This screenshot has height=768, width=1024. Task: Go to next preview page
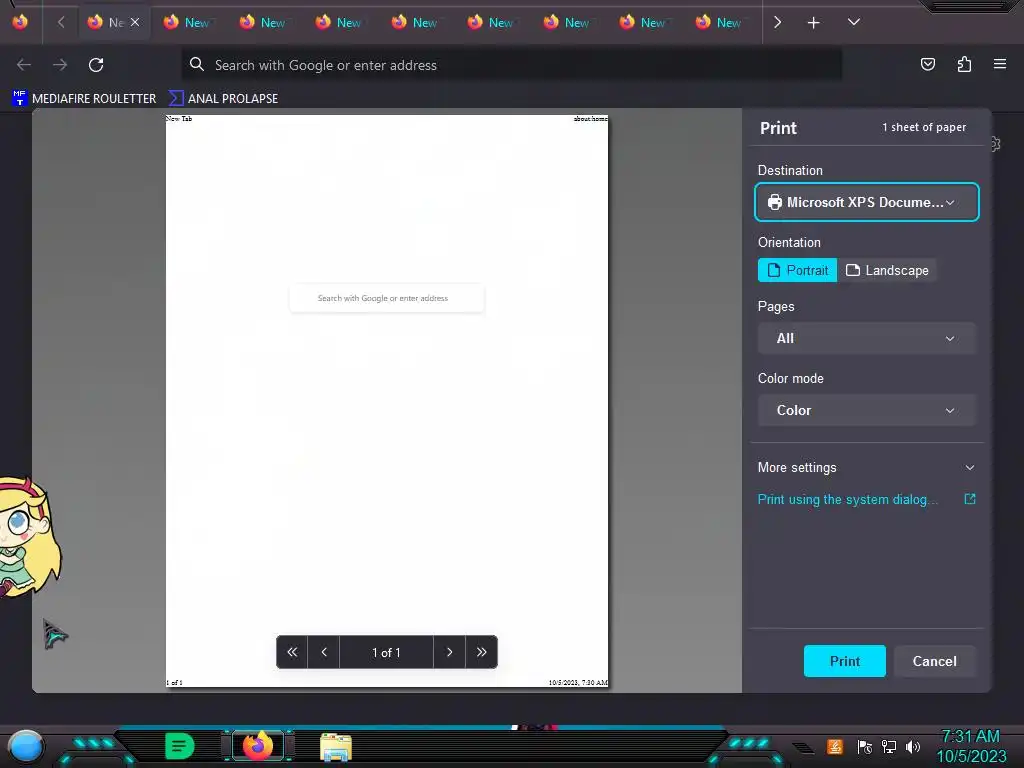coord(449,652)
